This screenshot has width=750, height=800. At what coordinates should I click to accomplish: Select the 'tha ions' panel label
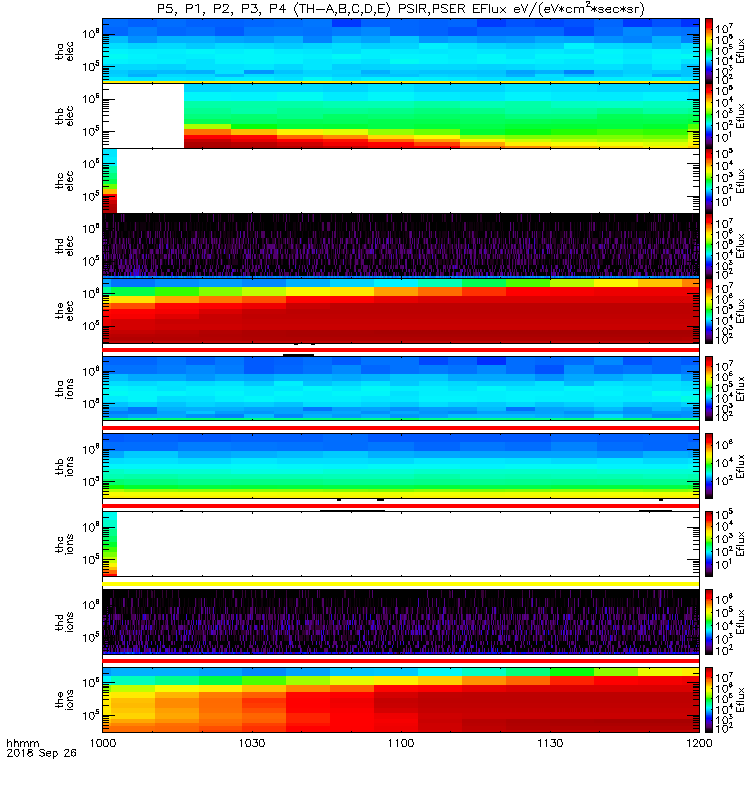(x=65, y=388)
